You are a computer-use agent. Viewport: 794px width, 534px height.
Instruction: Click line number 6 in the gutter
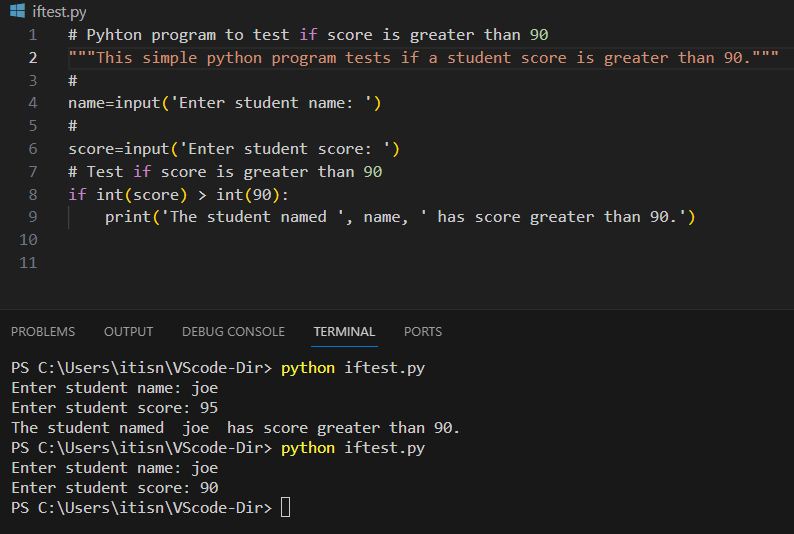[x=33, y=149]
